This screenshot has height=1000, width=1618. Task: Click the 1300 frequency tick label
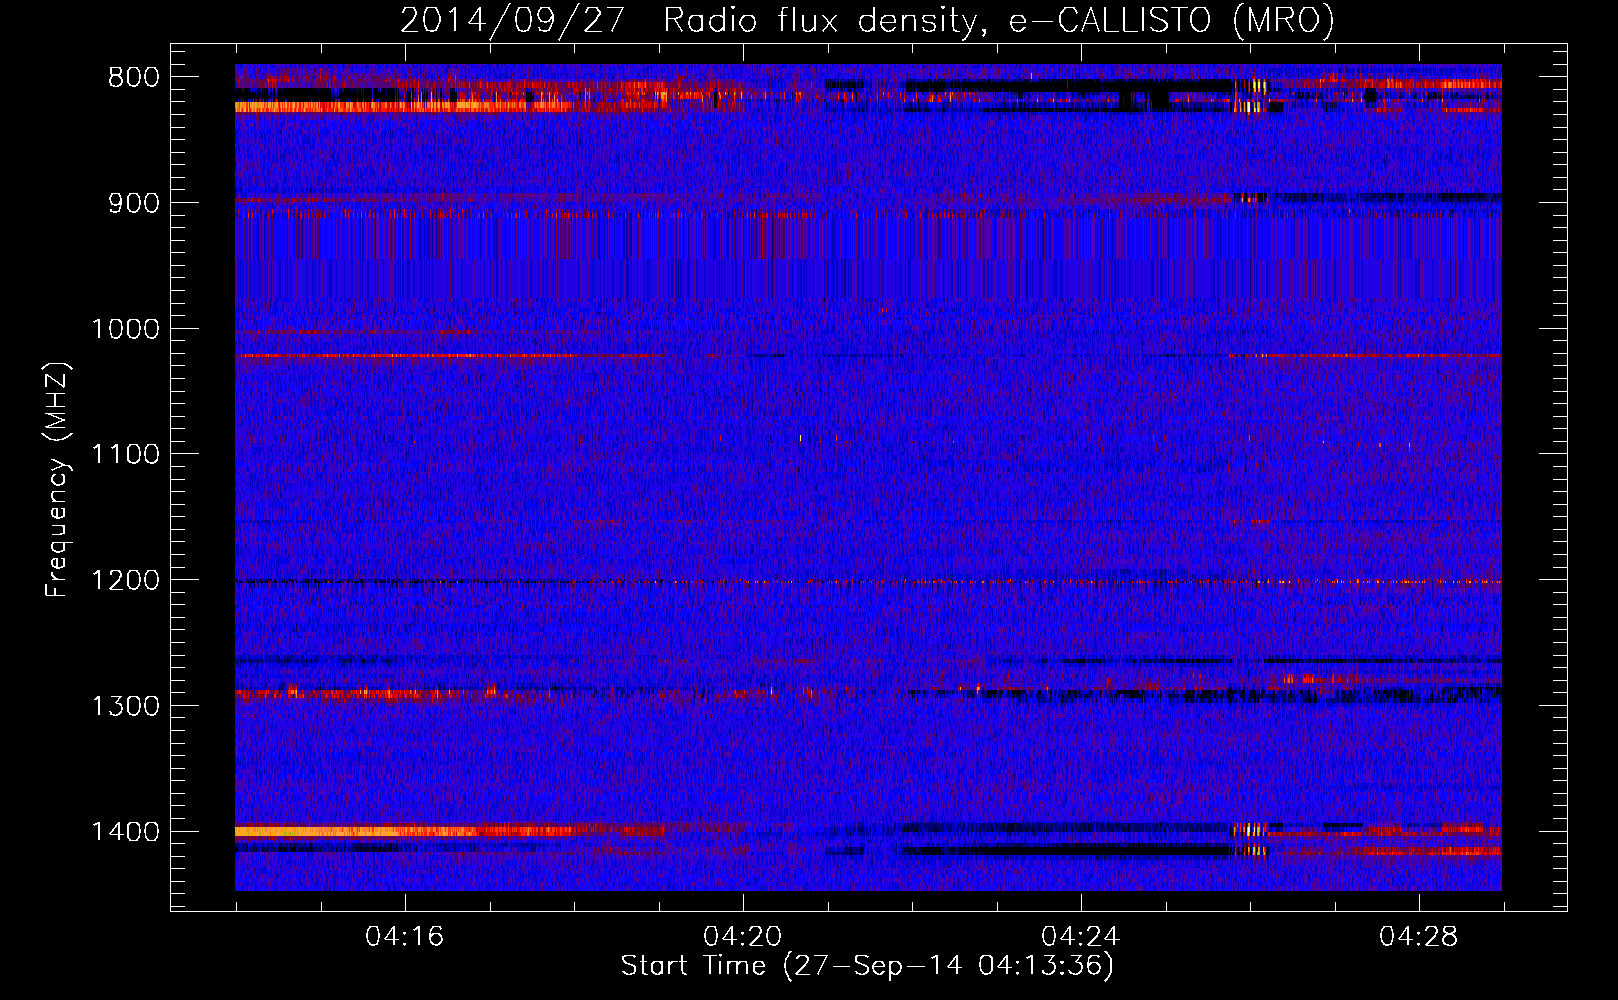click(x=125, y=706)
